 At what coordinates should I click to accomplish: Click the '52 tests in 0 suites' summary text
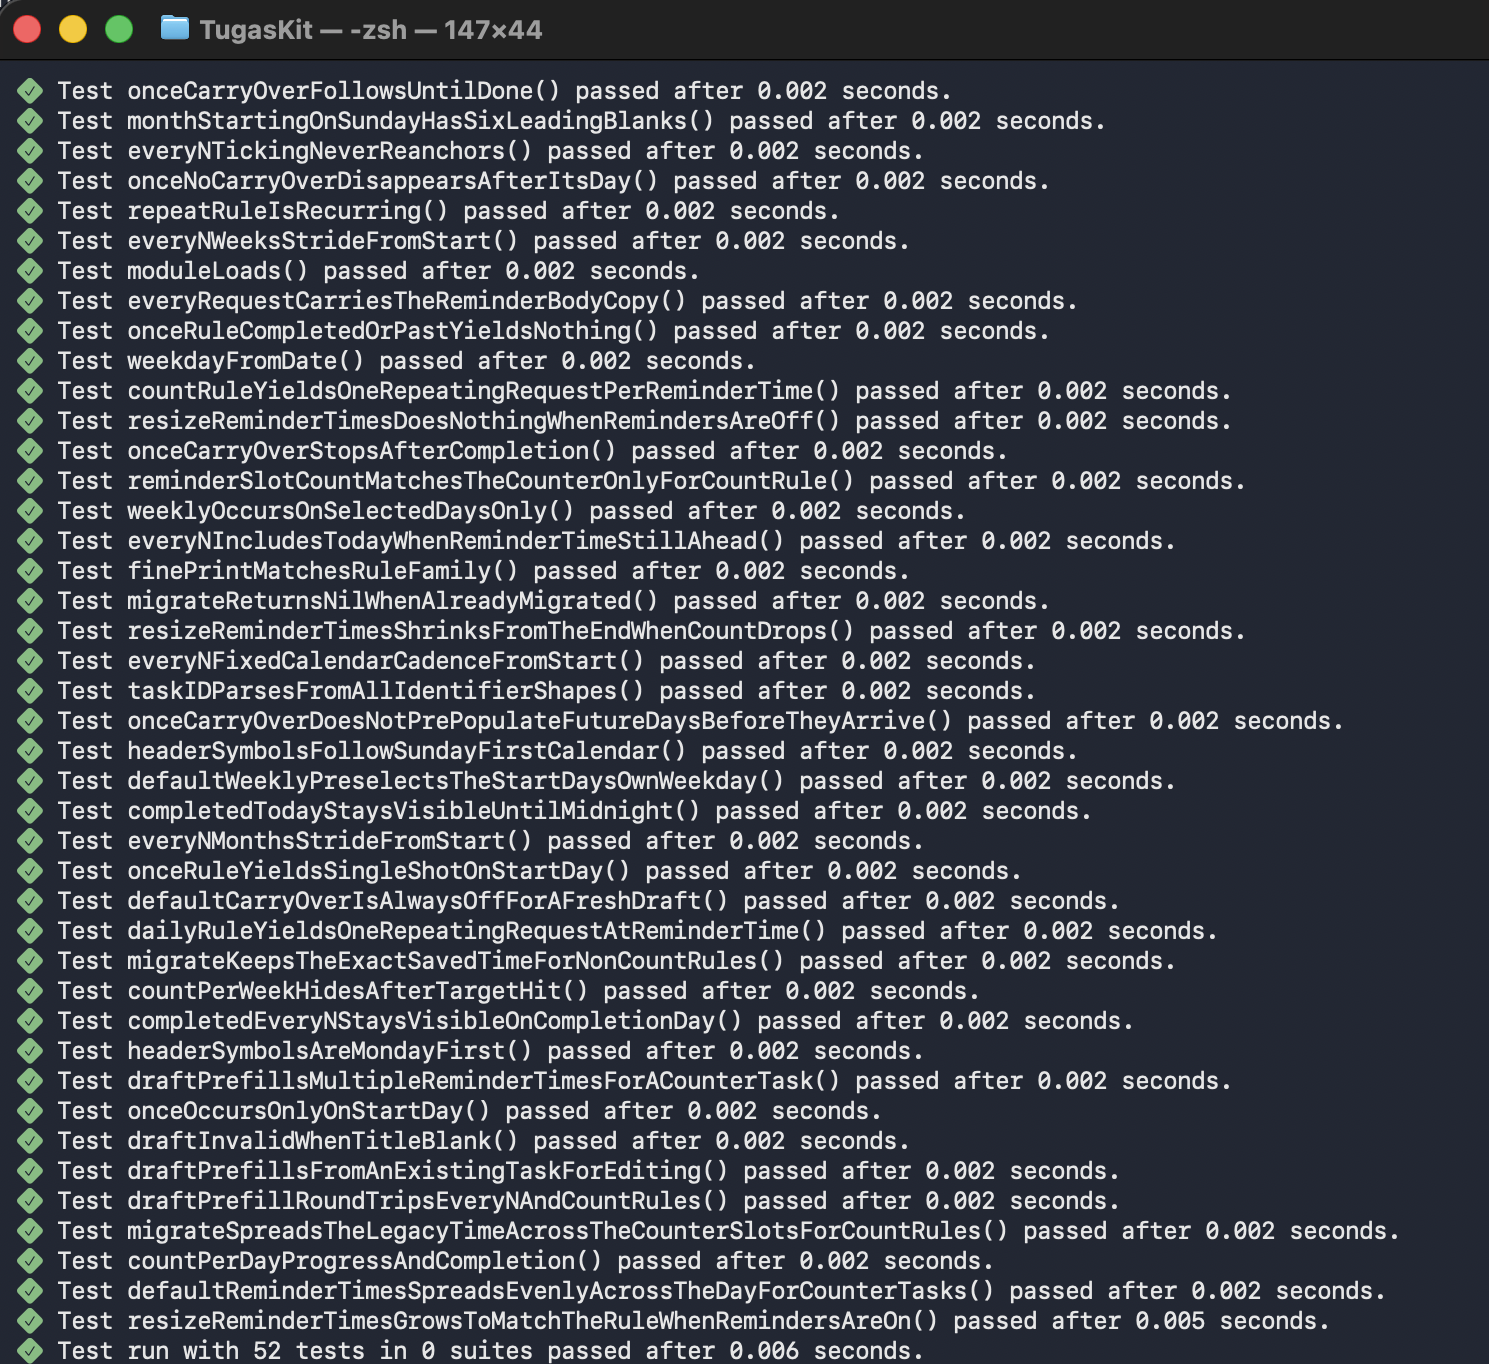(393, 1351)
